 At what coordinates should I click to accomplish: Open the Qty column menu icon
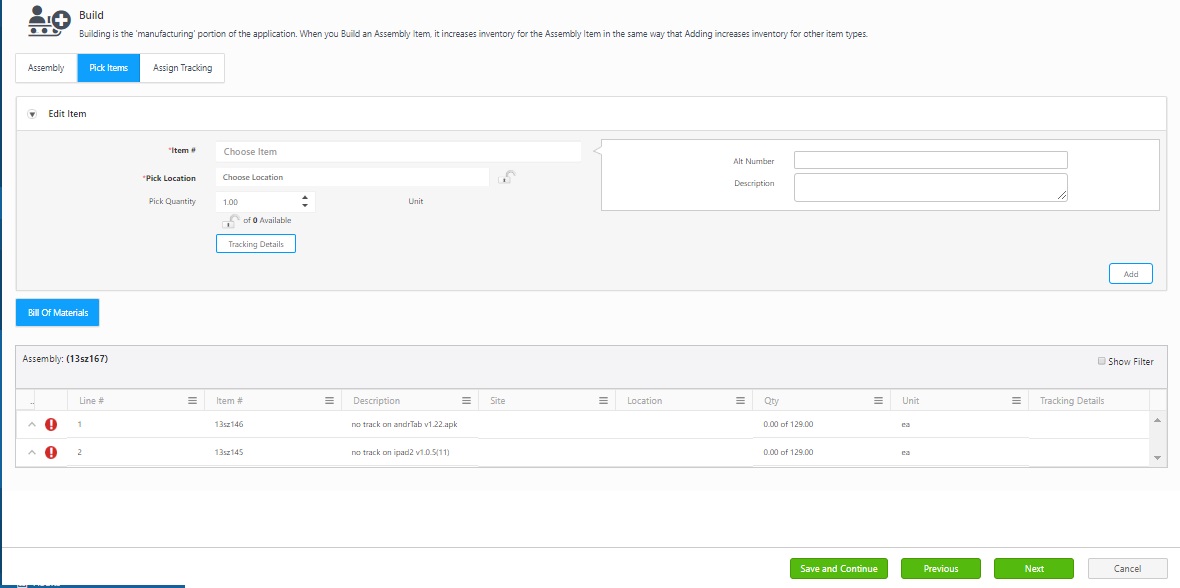(x=876, y=401)
